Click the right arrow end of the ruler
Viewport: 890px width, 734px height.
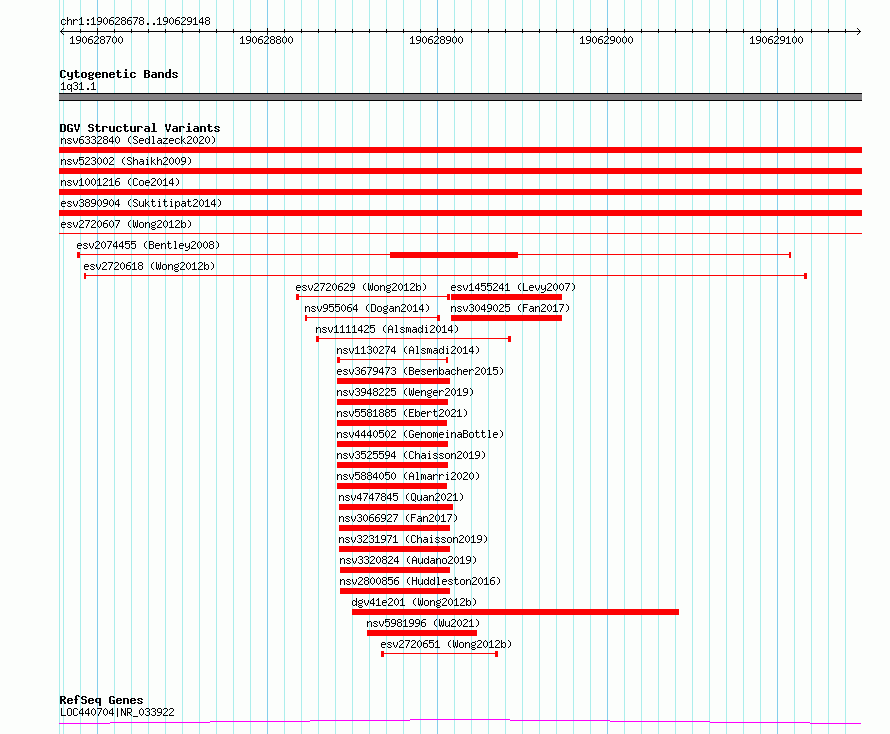859,32
